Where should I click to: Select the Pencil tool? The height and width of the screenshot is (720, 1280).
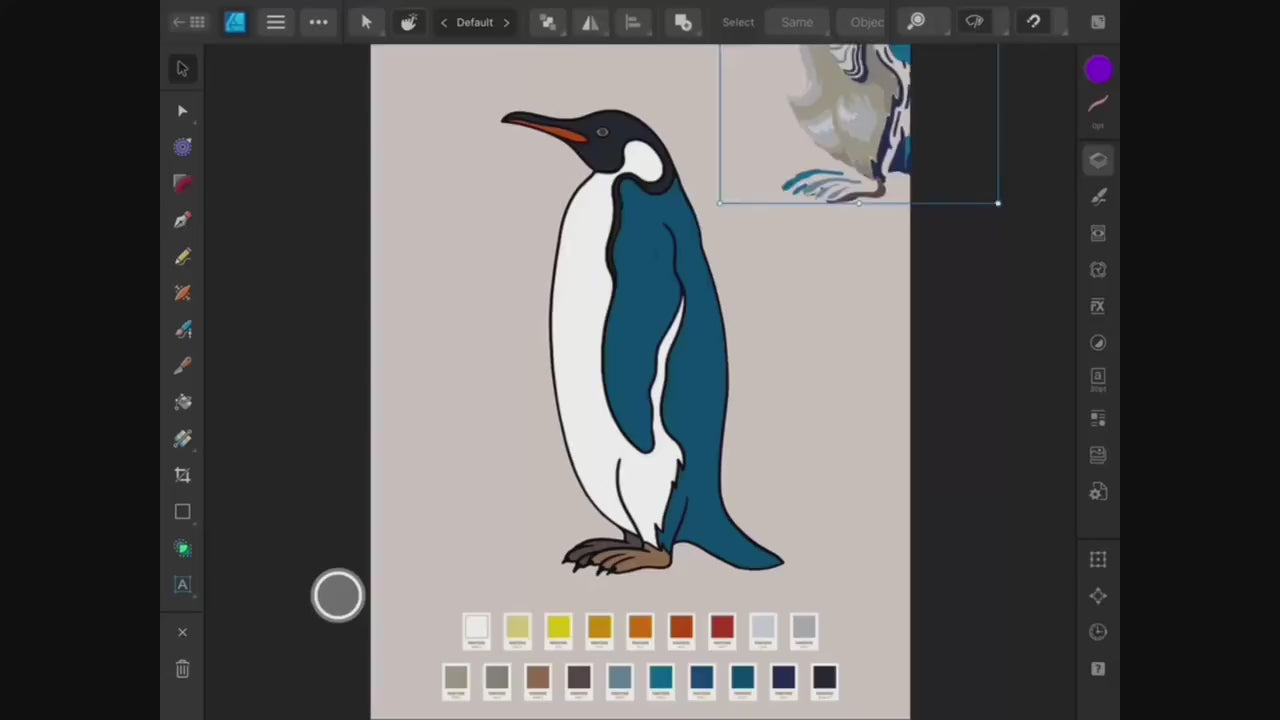[x=182, y=257]
